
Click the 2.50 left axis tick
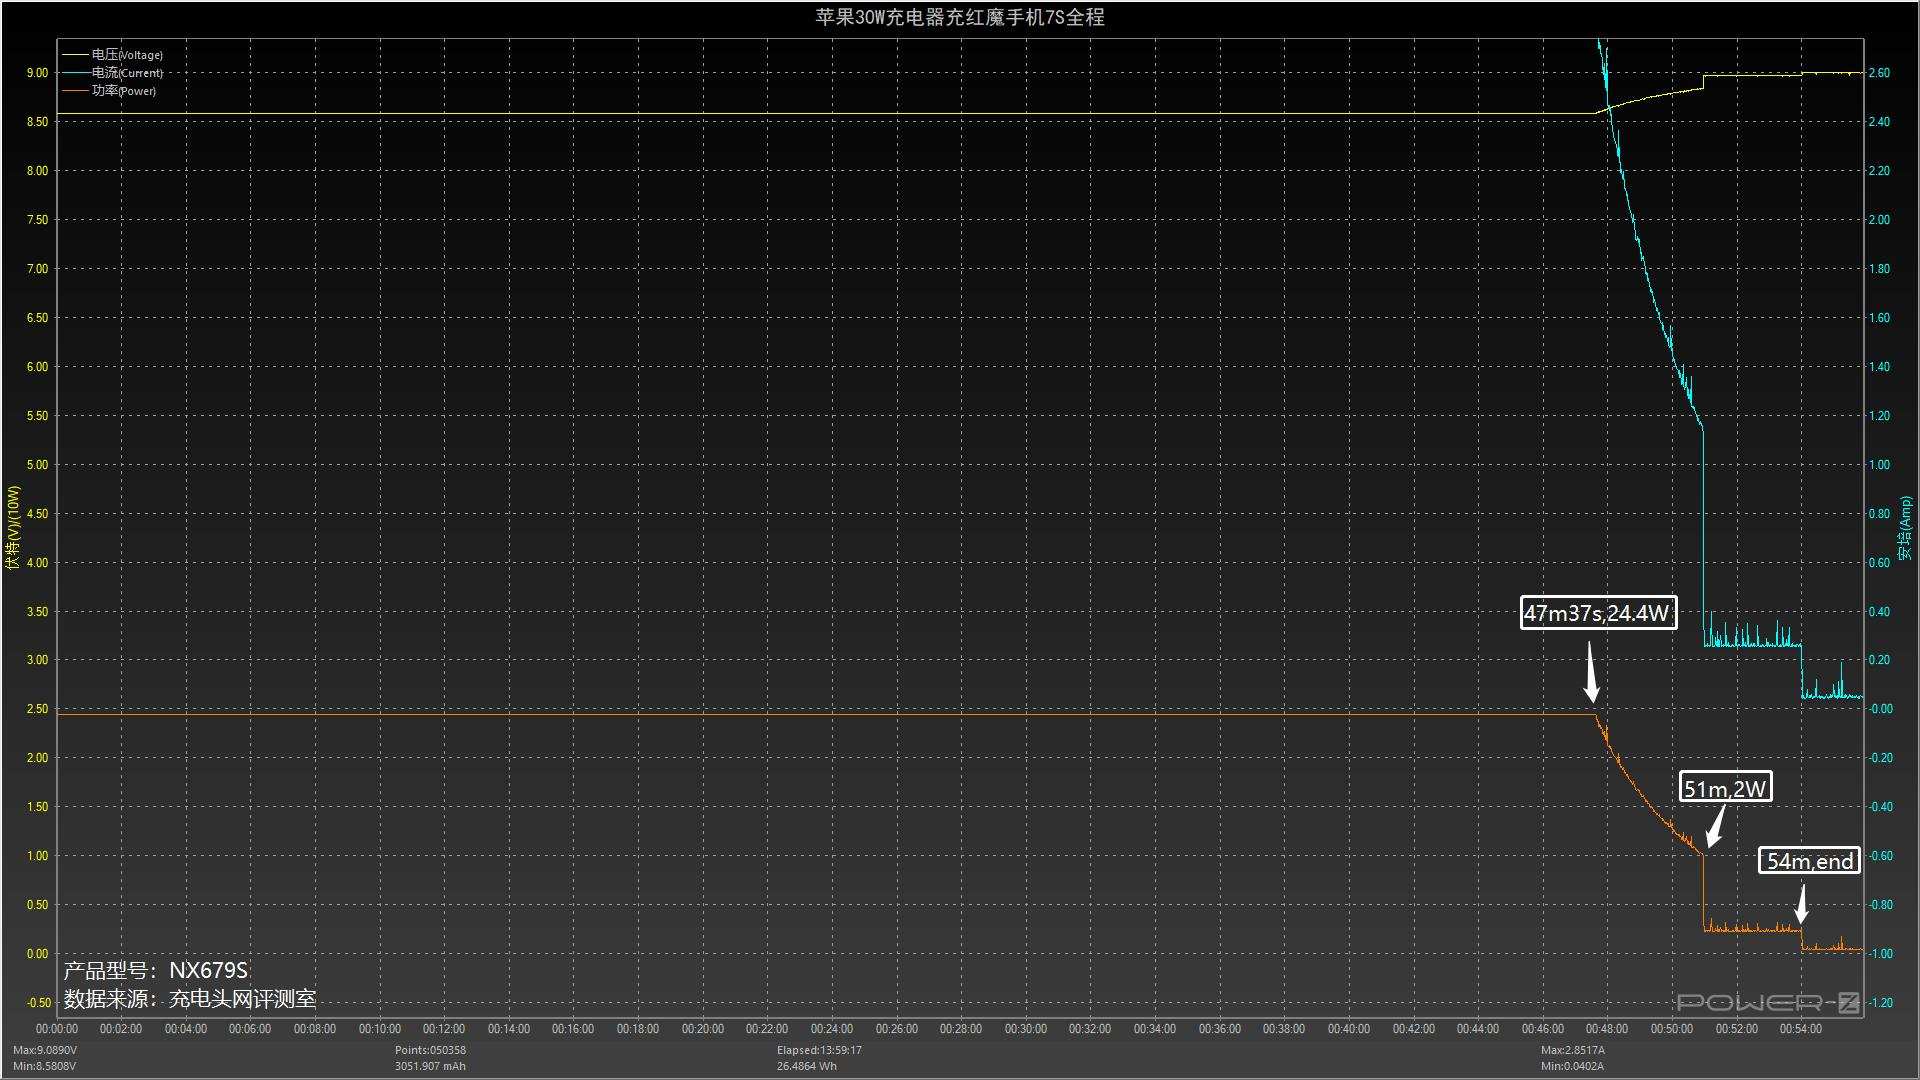pos(37,709)
